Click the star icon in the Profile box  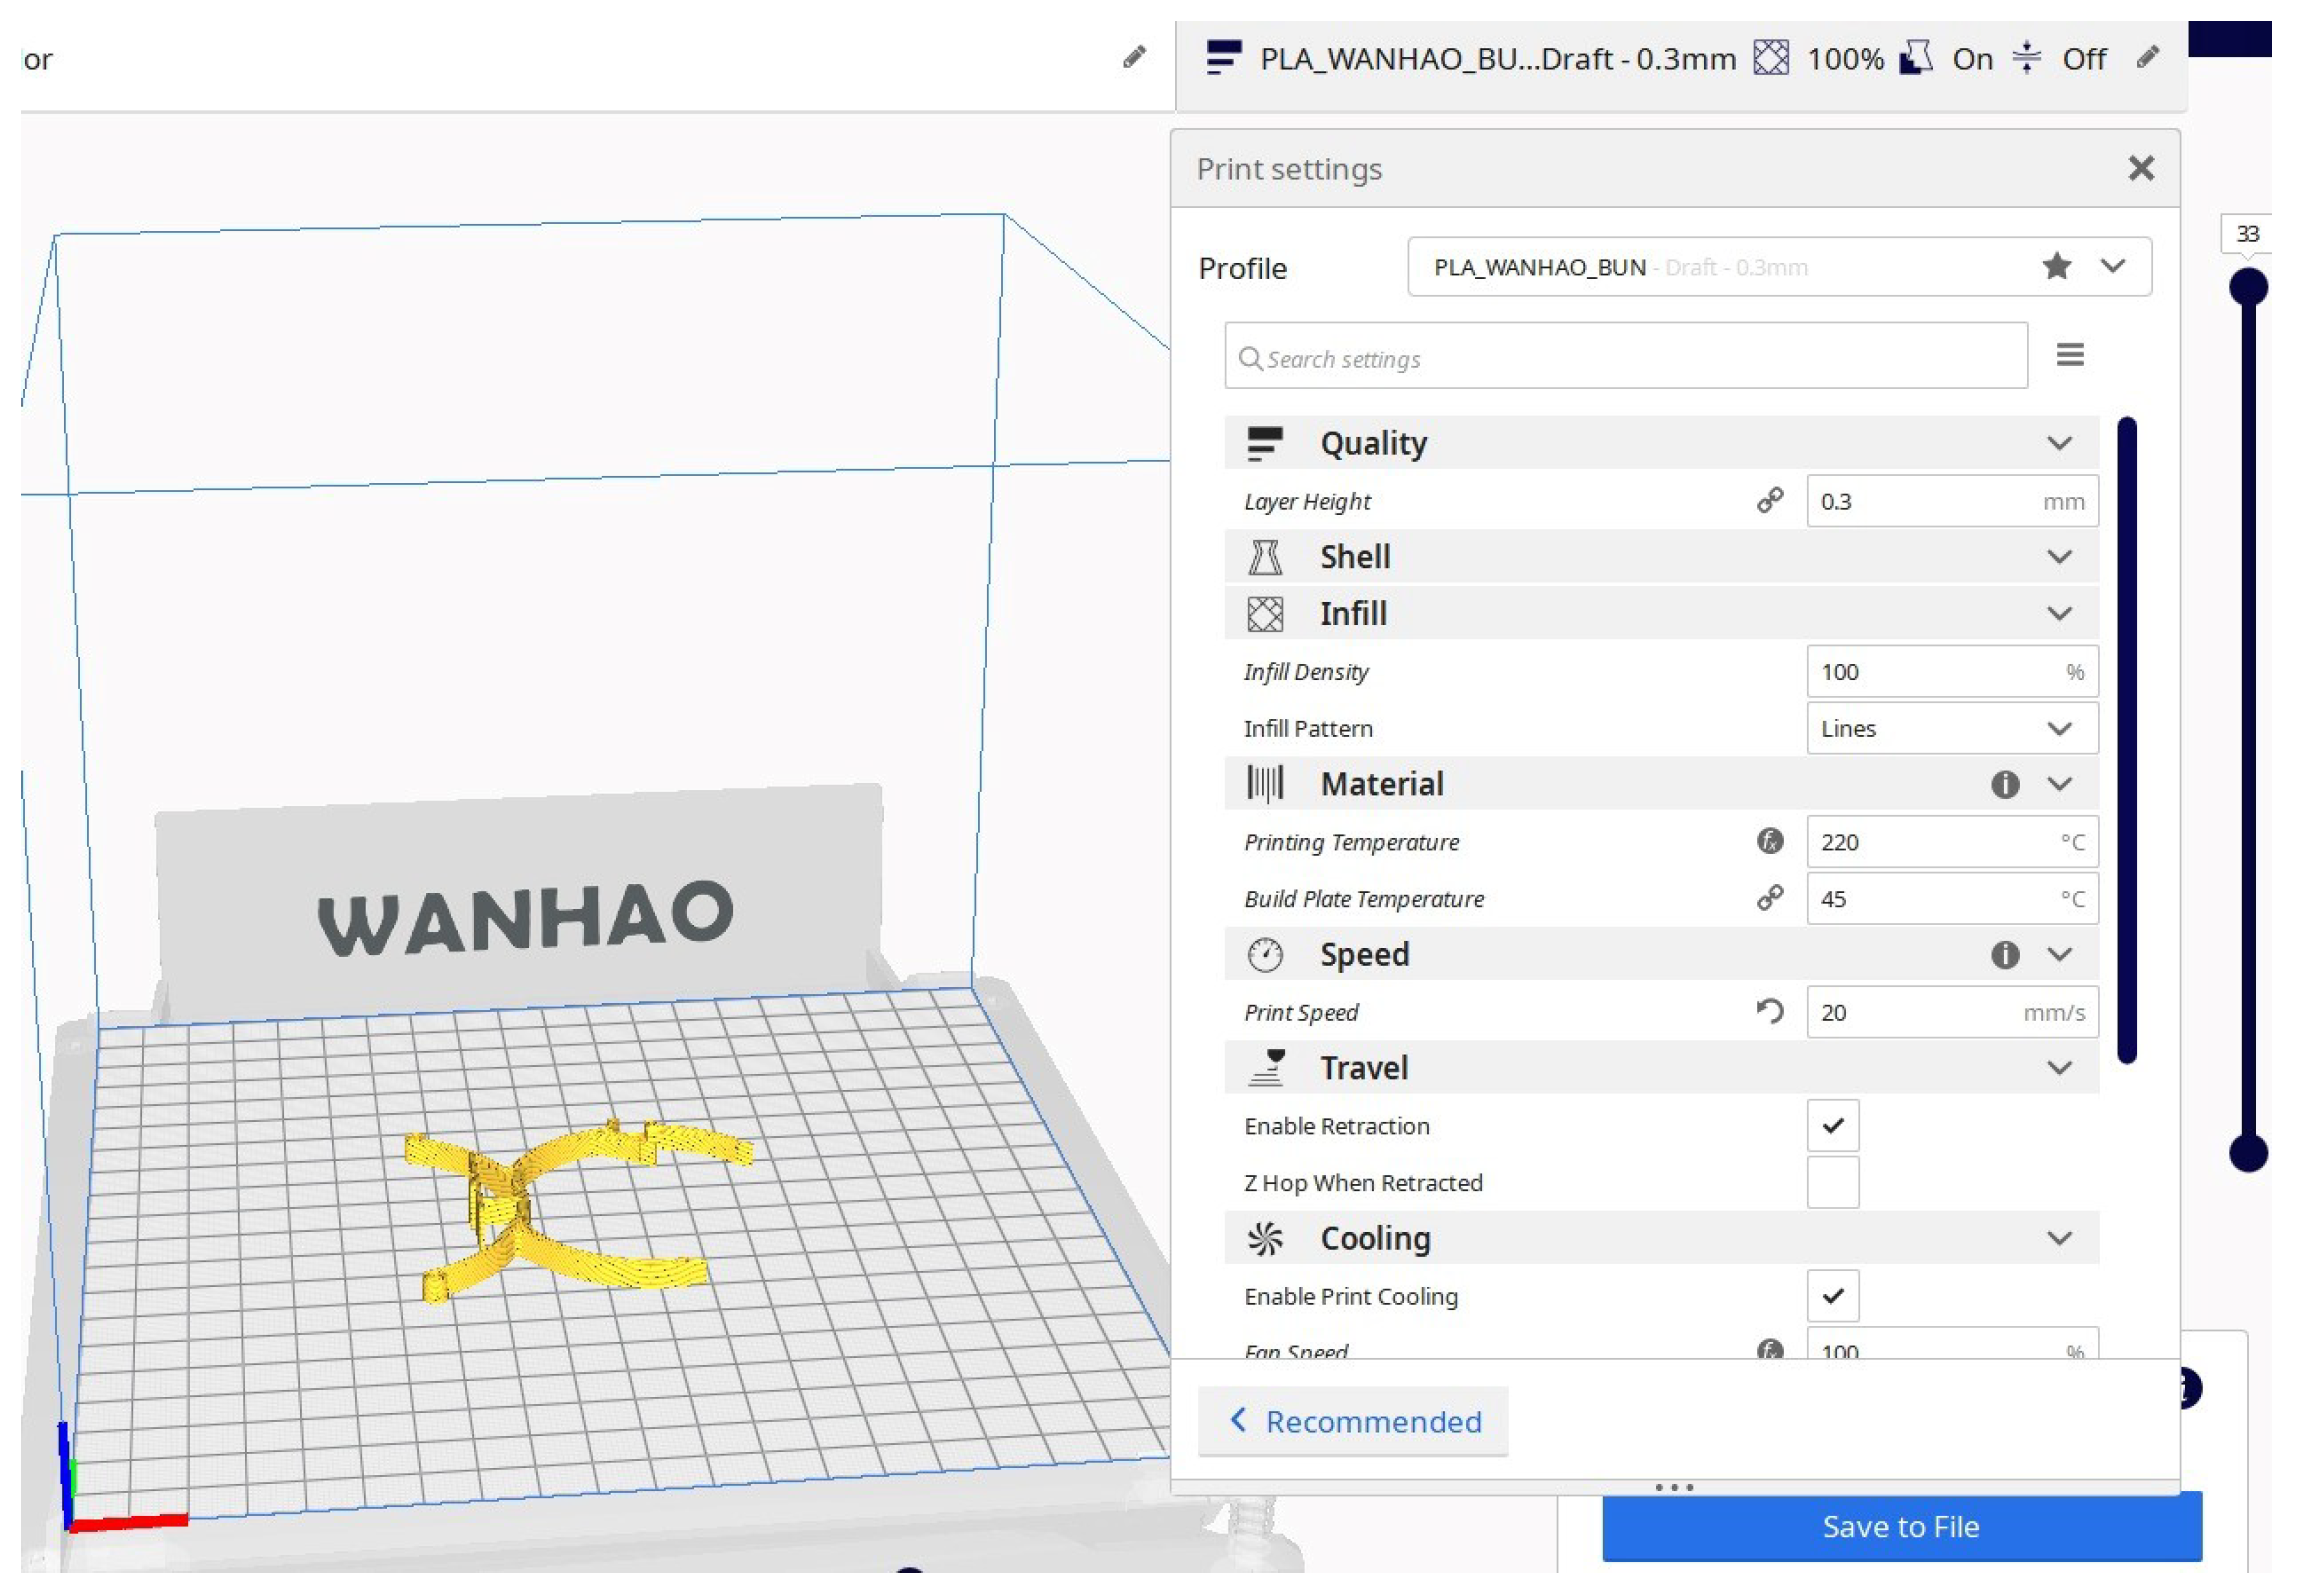click(2056, 266)
